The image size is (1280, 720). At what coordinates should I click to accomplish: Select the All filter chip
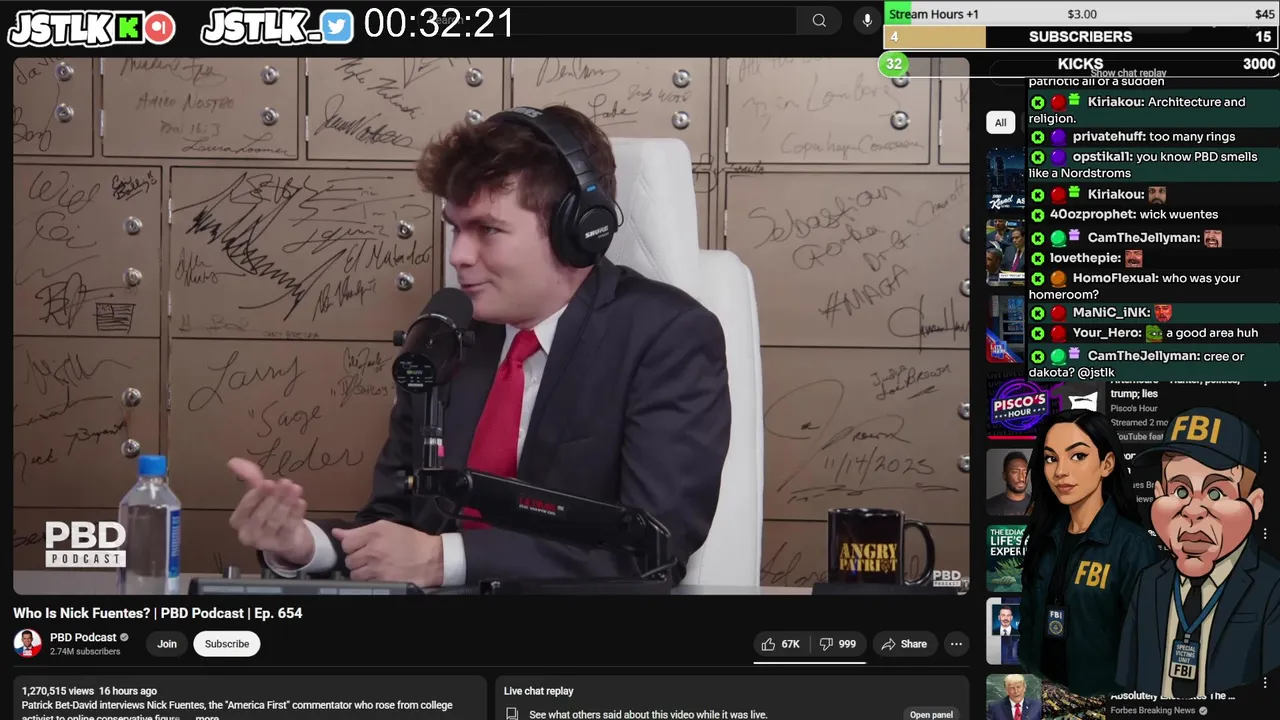[x=1000, y=122]
